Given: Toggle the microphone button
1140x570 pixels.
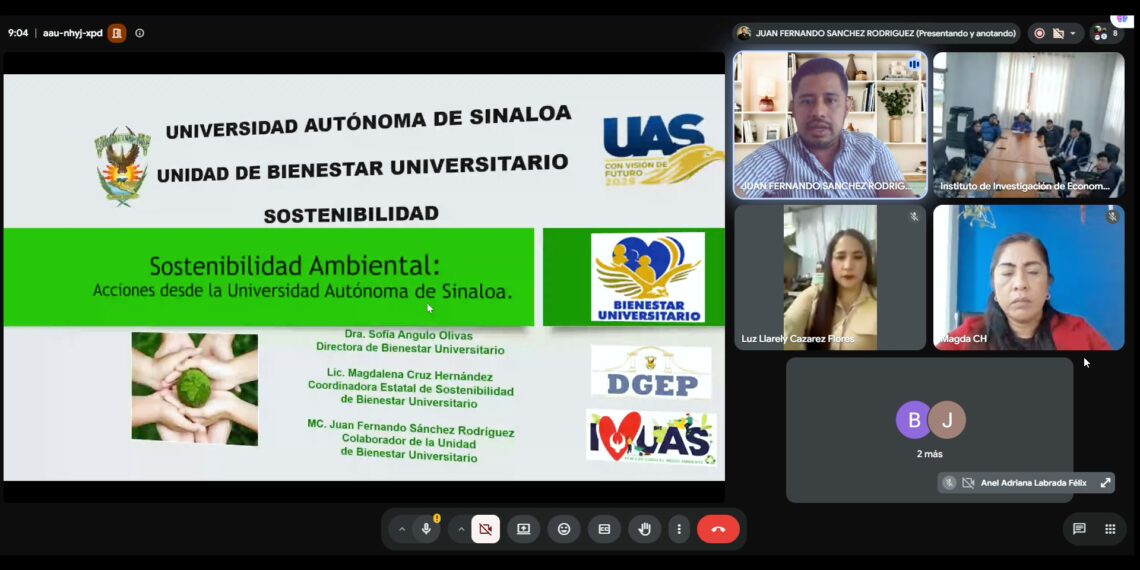Looking at the screenshot, I should click(x=427, y=529).
